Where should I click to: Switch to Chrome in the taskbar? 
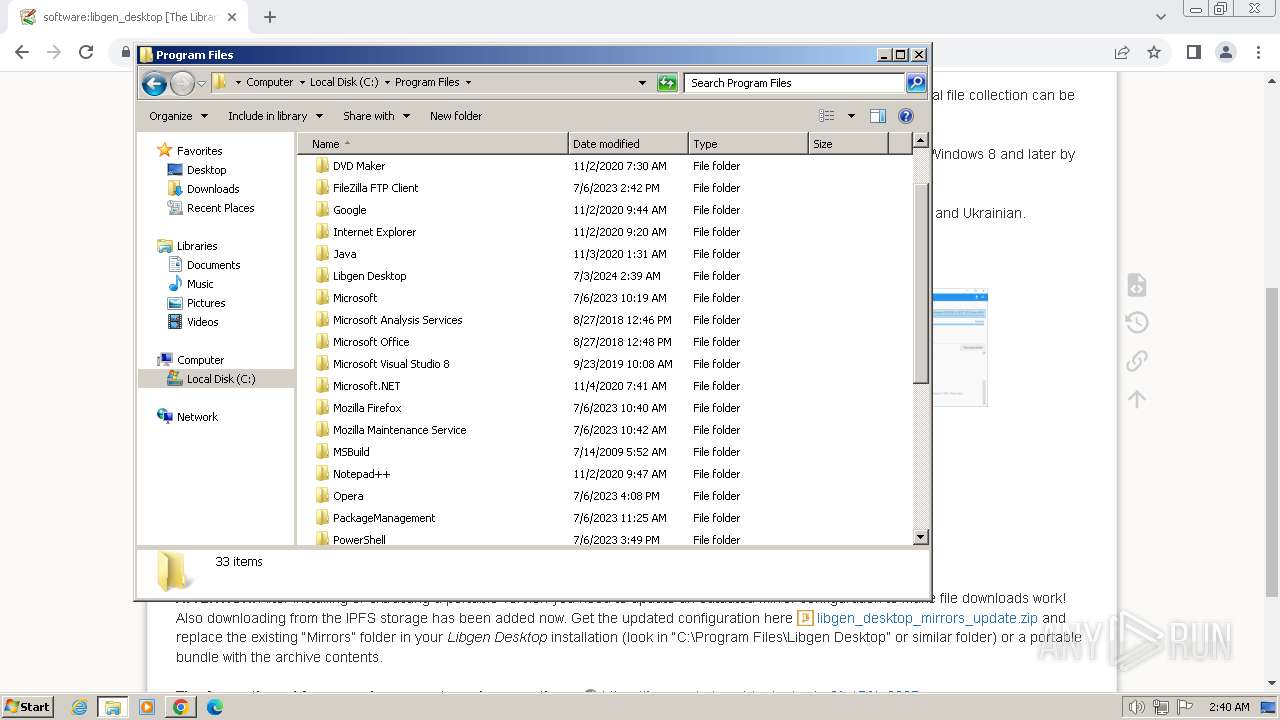(x=180, y=707)
